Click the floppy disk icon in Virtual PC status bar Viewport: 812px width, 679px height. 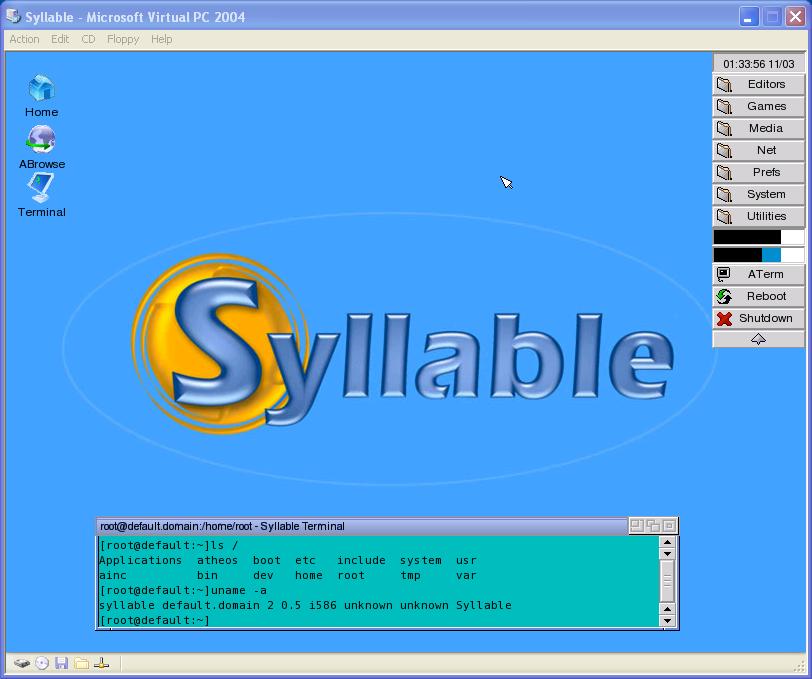62,663
